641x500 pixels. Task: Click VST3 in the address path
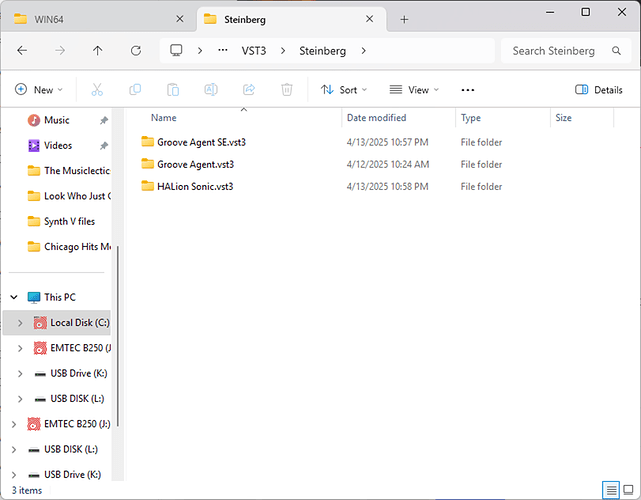point(254,51)
